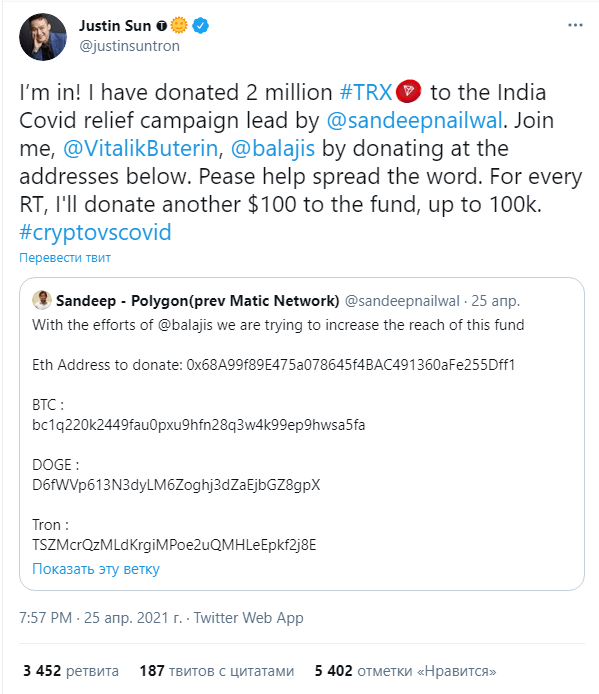The width and height of the screenshot is (599, 694).
Task: Click Показать эту ветку to show the thread
Action: coord(96,569)
